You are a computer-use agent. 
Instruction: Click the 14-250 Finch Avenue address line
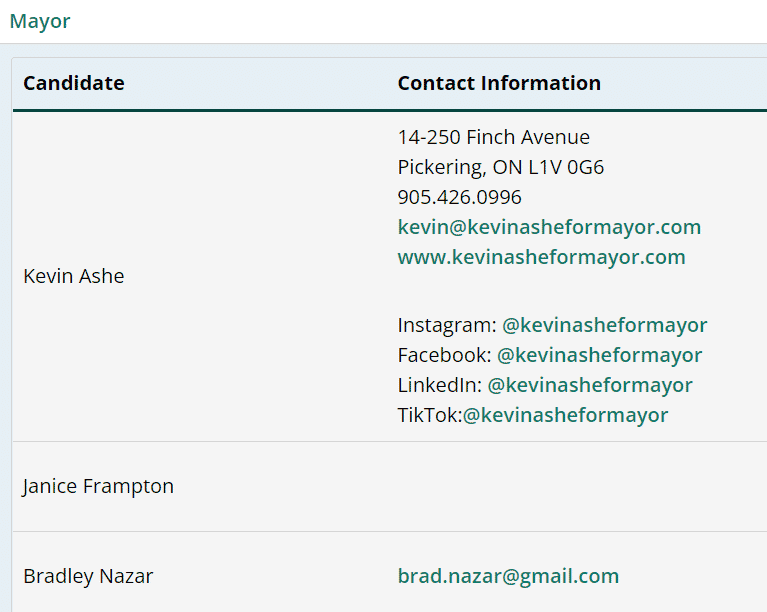point(493,137)
